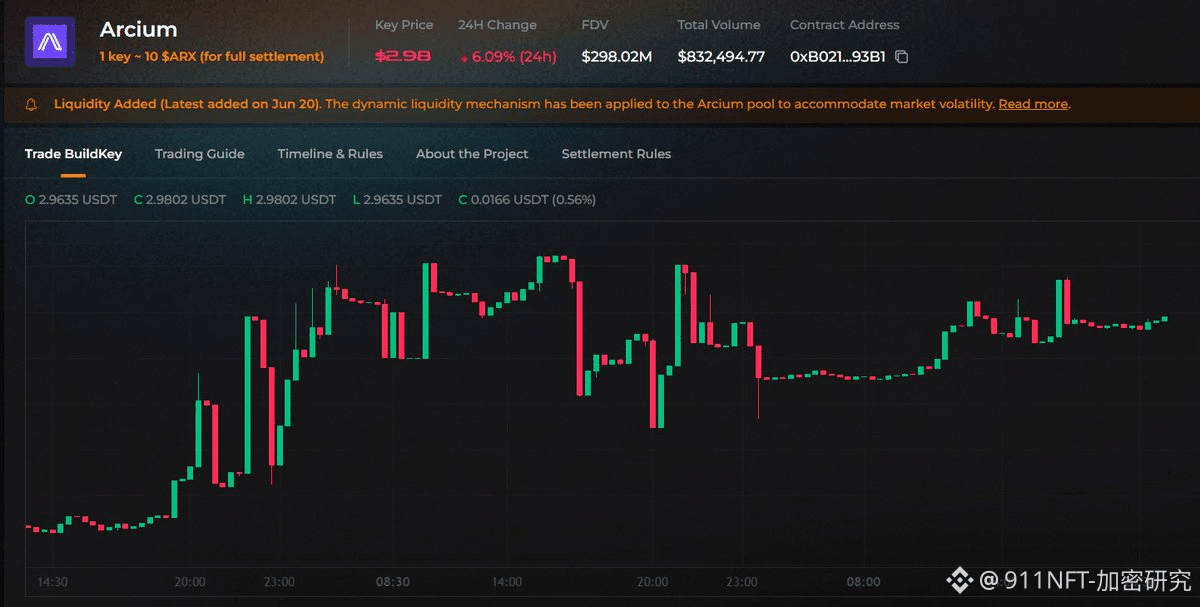The height and width of the screenshot is (607, 1200).
Task: Switch to the Trading Guide tab
Action: point(200,154)
